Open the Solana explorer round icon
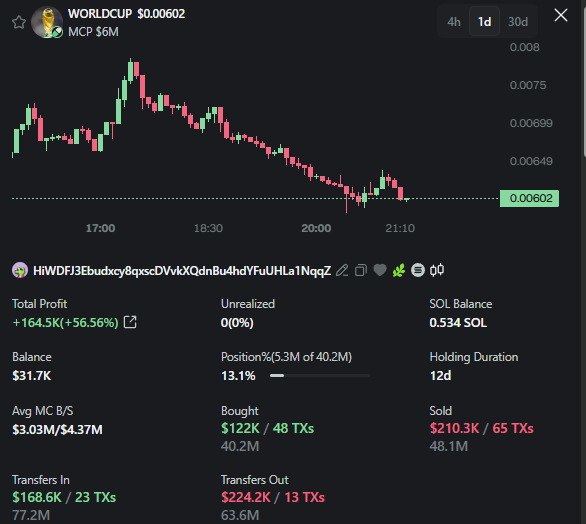The height and width of the screenshot is (524, 586). (x=418, y=270)
